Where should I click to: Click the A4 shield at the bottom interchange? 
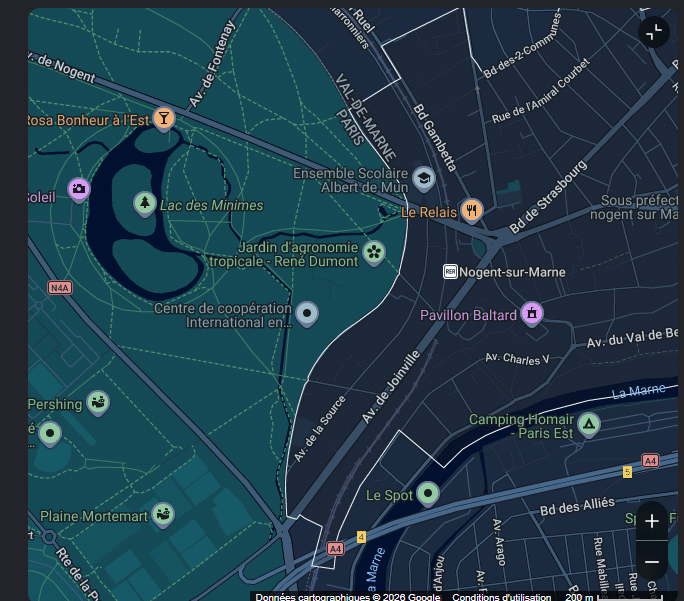[335, 549]
